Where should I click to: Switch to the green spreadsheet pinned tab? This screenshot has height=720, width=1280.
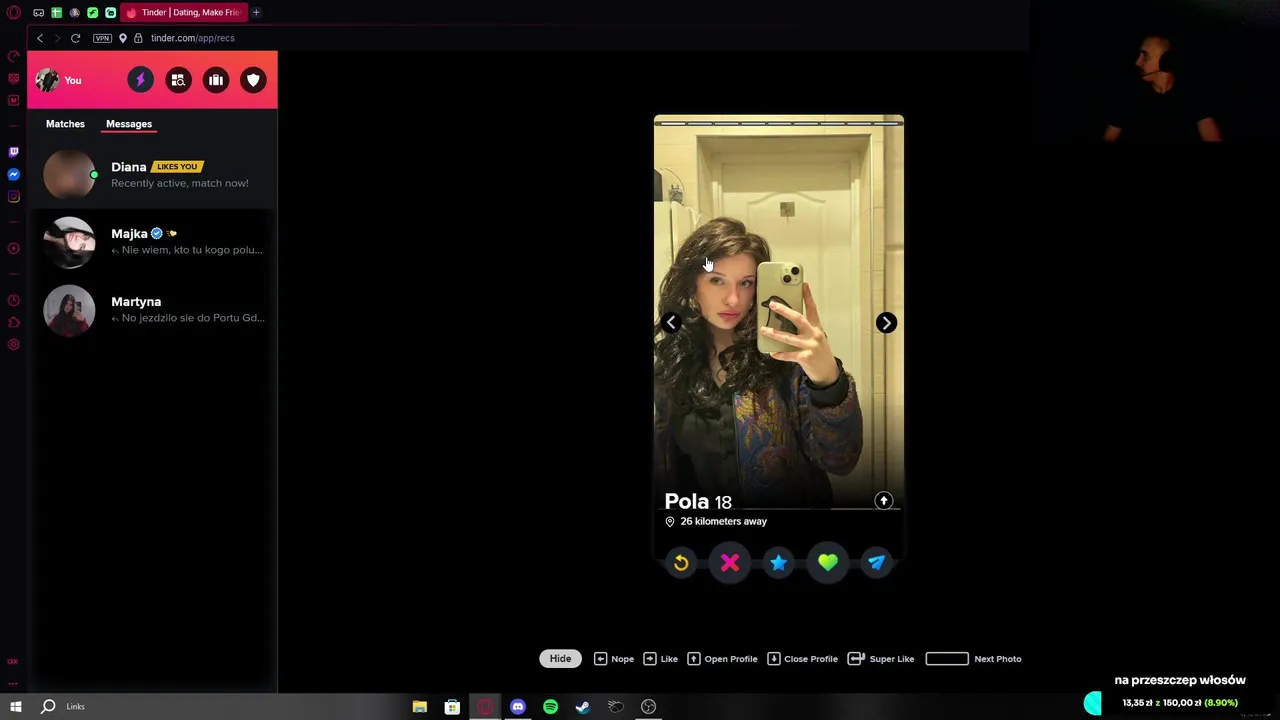click(x=56, y=12)
